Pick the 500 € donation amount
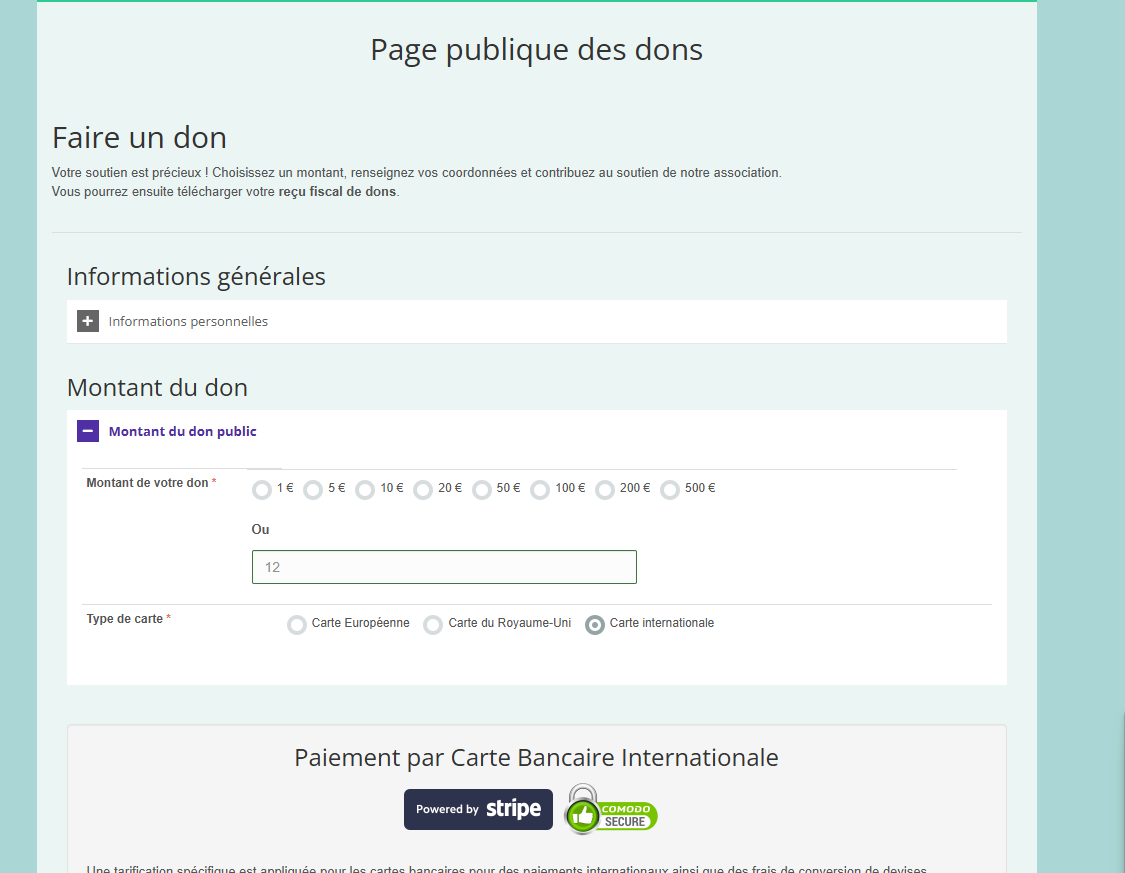The image size is (1125, 873). pyautogui.click(x=670, y=490)
